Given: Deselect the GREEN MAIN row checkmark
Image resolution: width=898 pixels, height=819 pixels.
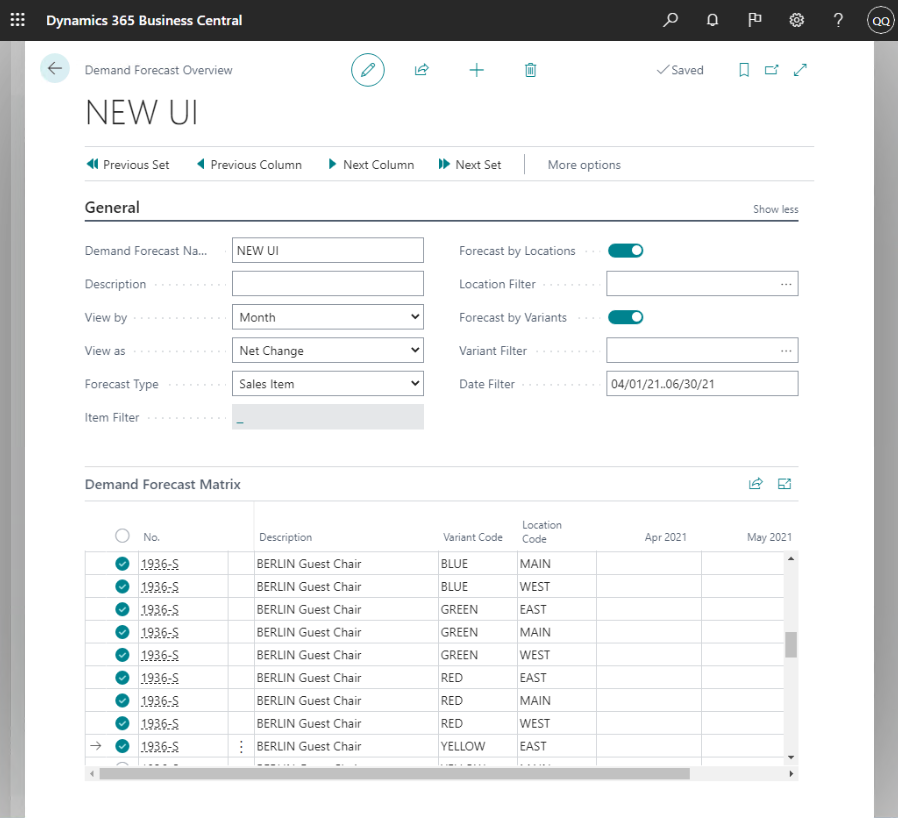Looking at the screenshot, I should pos(122,632).
